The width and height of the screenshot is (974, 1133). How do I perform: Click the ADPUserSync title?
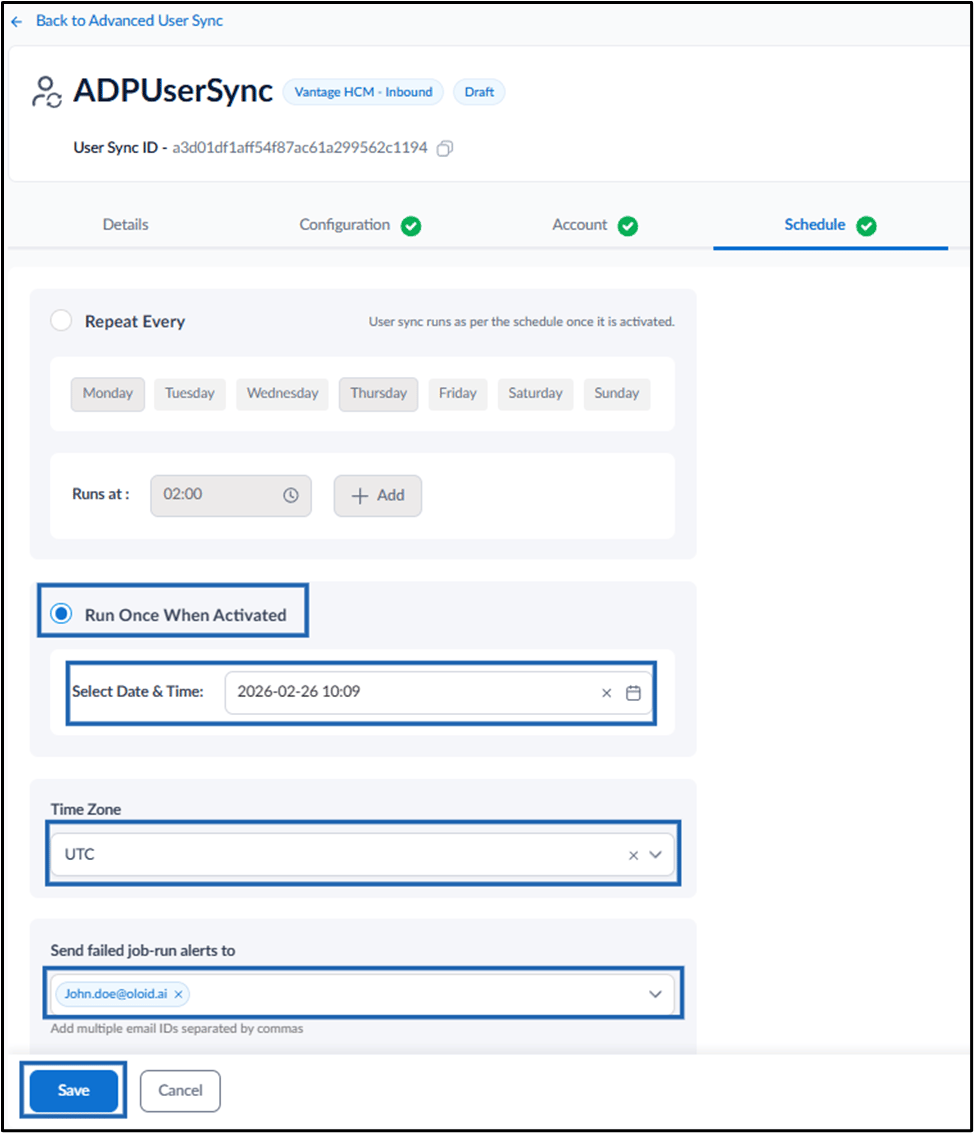(x=173, y=91)
